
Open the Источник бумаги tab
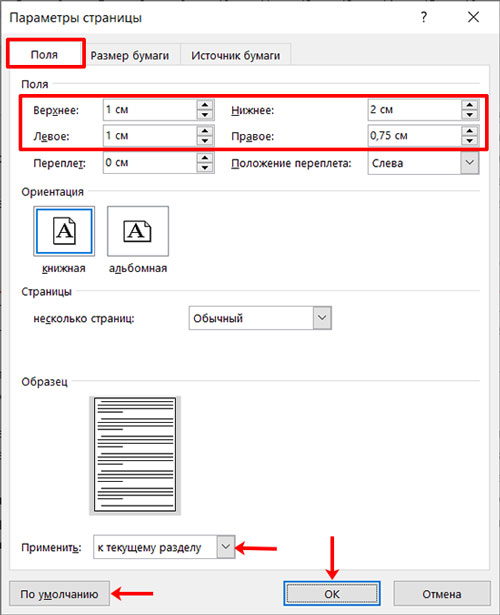coord(235,55)
